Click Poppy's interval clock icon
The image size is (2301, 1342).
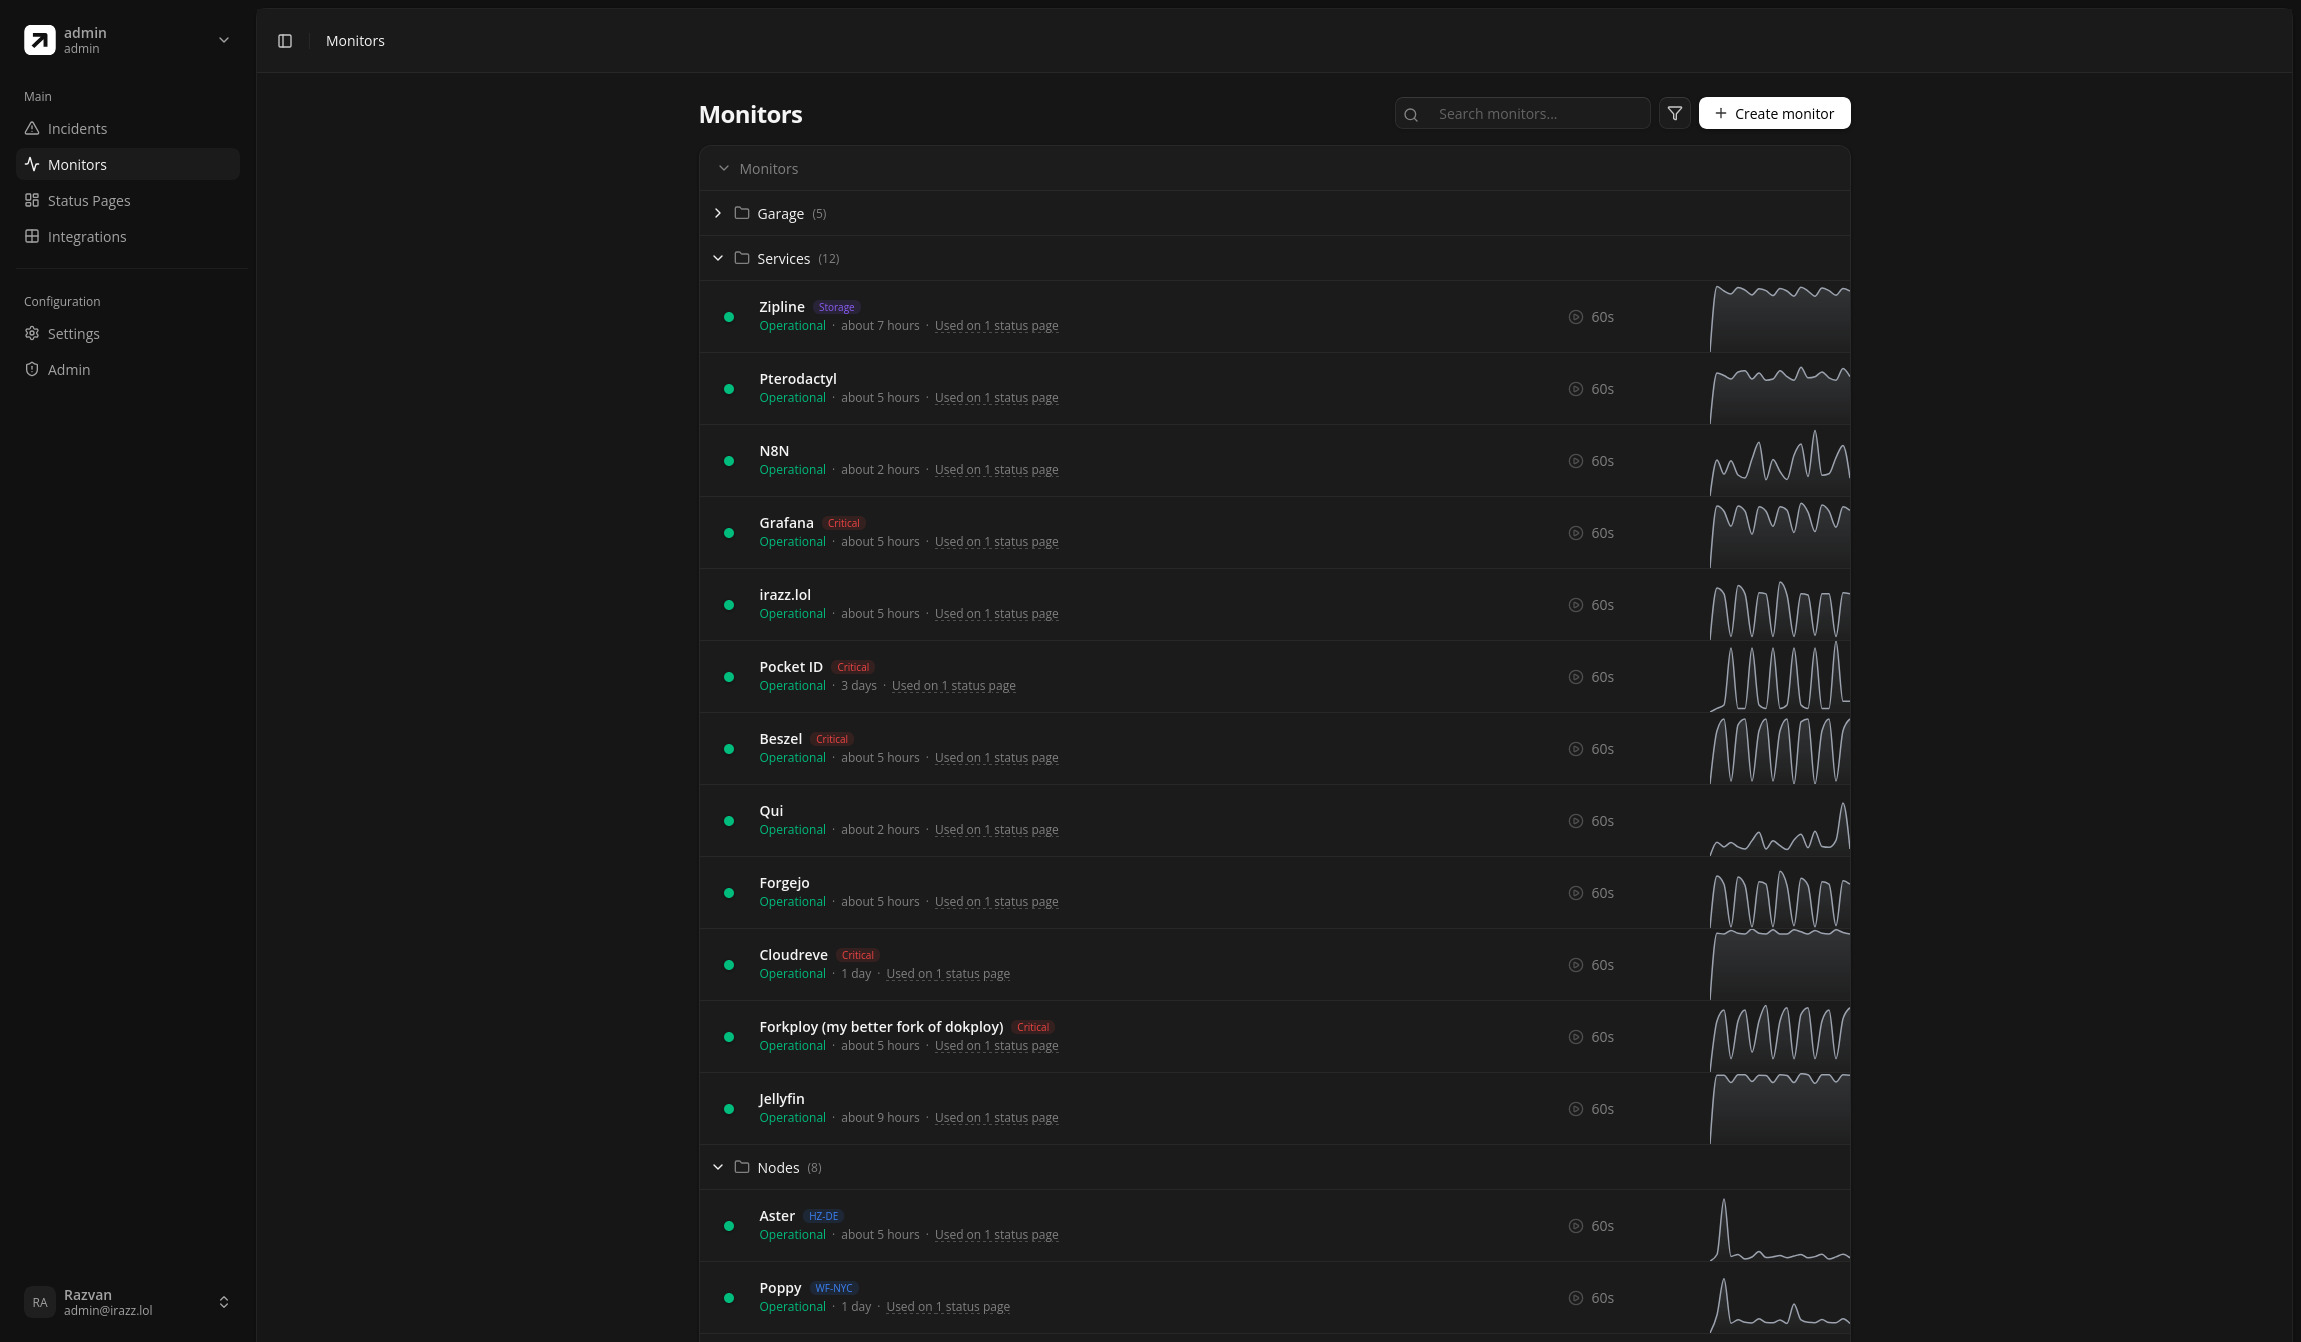pyautogui.click(x=1576, y=1298)
